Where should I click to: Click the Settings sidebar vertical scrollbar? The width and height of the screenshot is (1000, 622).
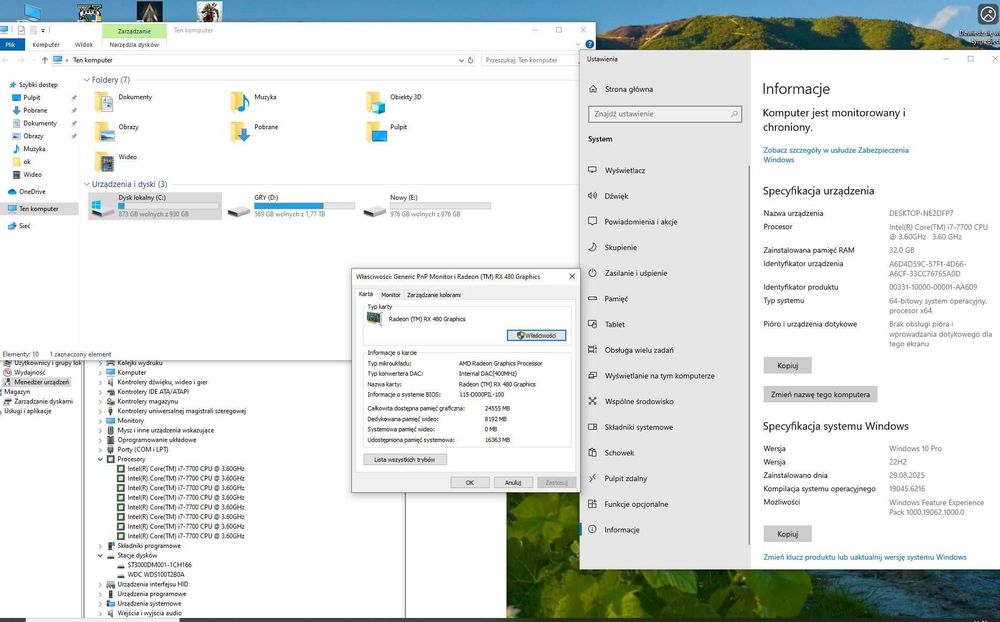pos(749,354)
